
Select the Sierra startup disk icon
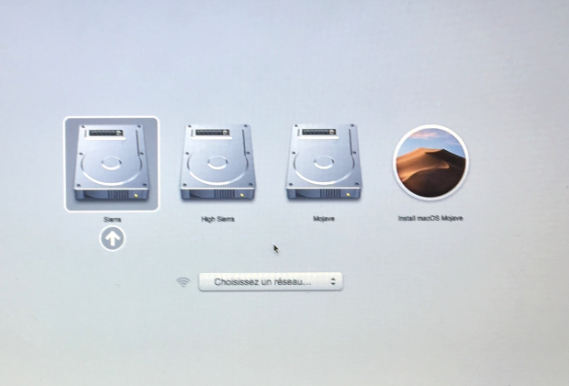tap(111, 163)
